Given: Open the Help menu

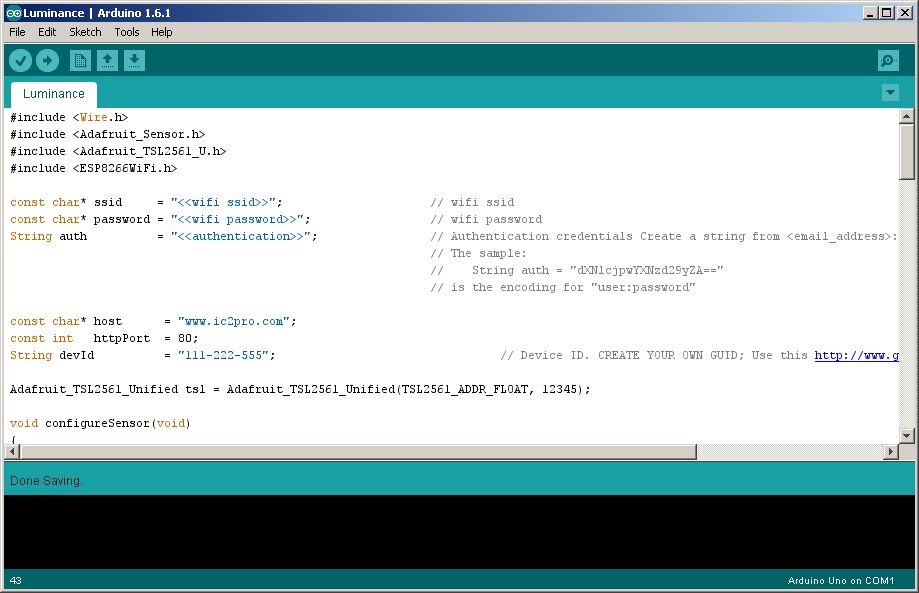Looking at the screenshot, I should pyautogui.click(x=161, y=31).
